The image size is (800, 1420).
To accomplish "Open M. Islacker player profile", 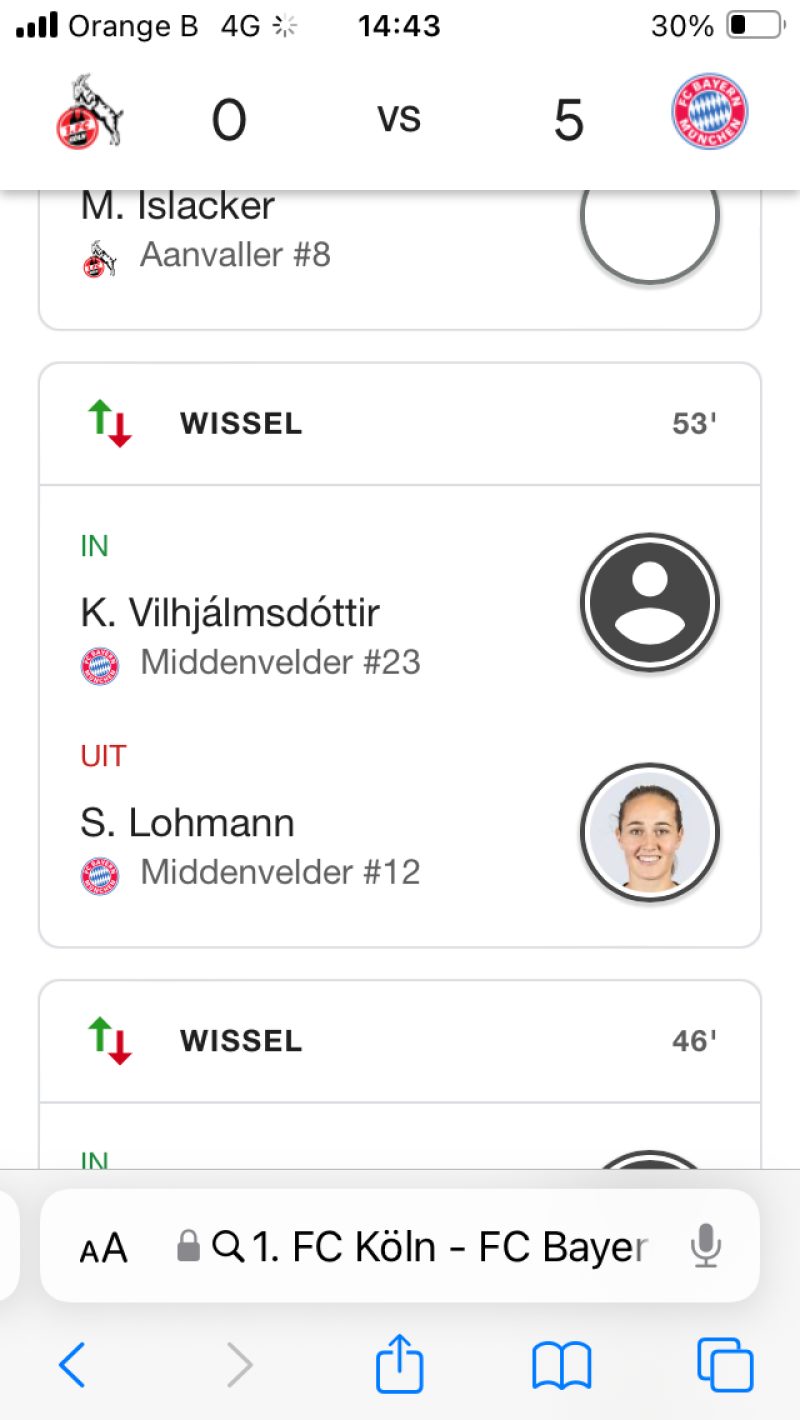I will tap(178, 206).
